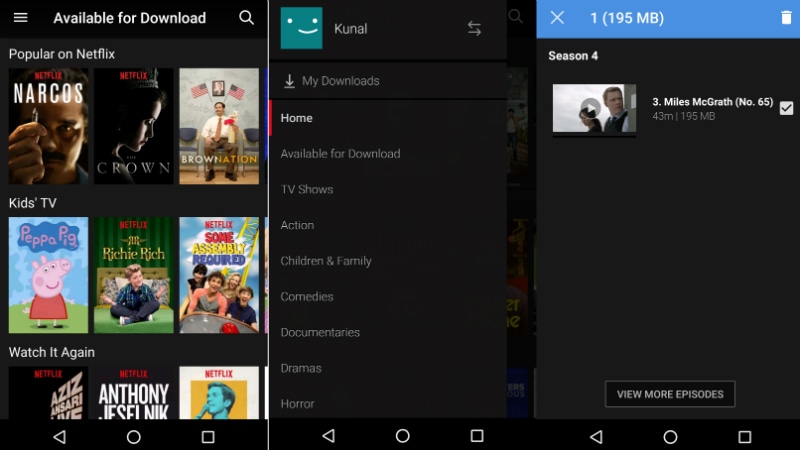
Task: Open the Brown Nation poster
Action: [219, 126]
